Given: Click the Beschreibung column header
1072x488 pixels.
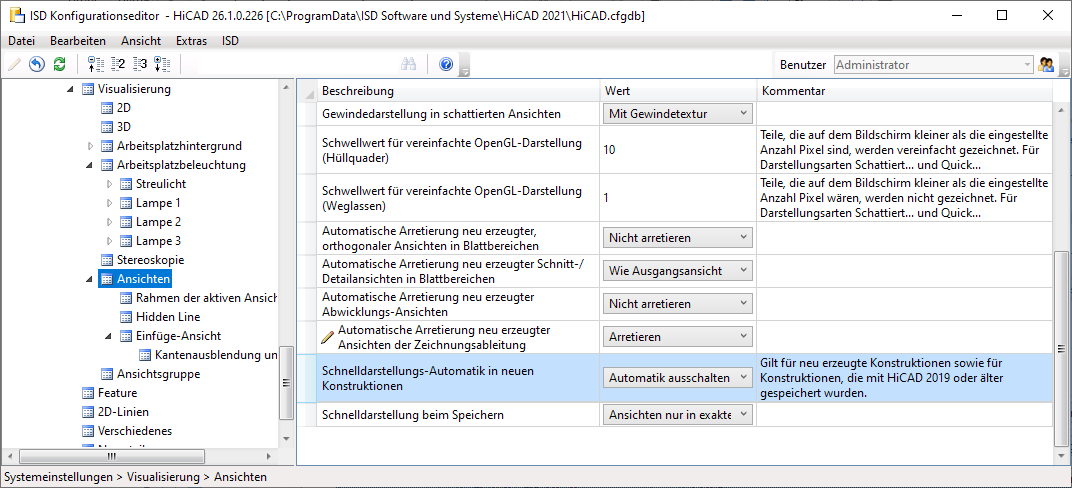Looking at the screenshot, I should click(457, 91).
